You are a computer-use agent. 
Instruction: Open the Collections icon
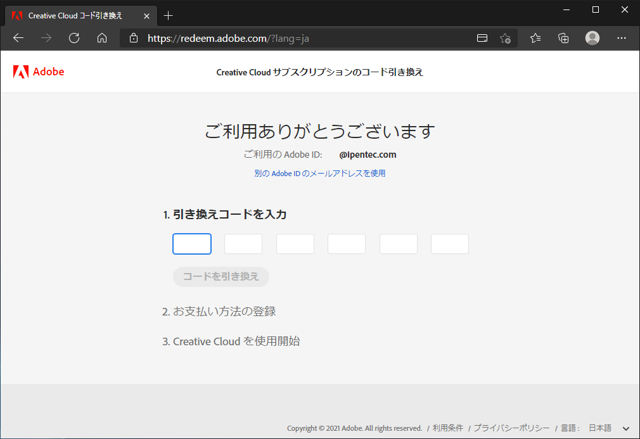[563, 38]
